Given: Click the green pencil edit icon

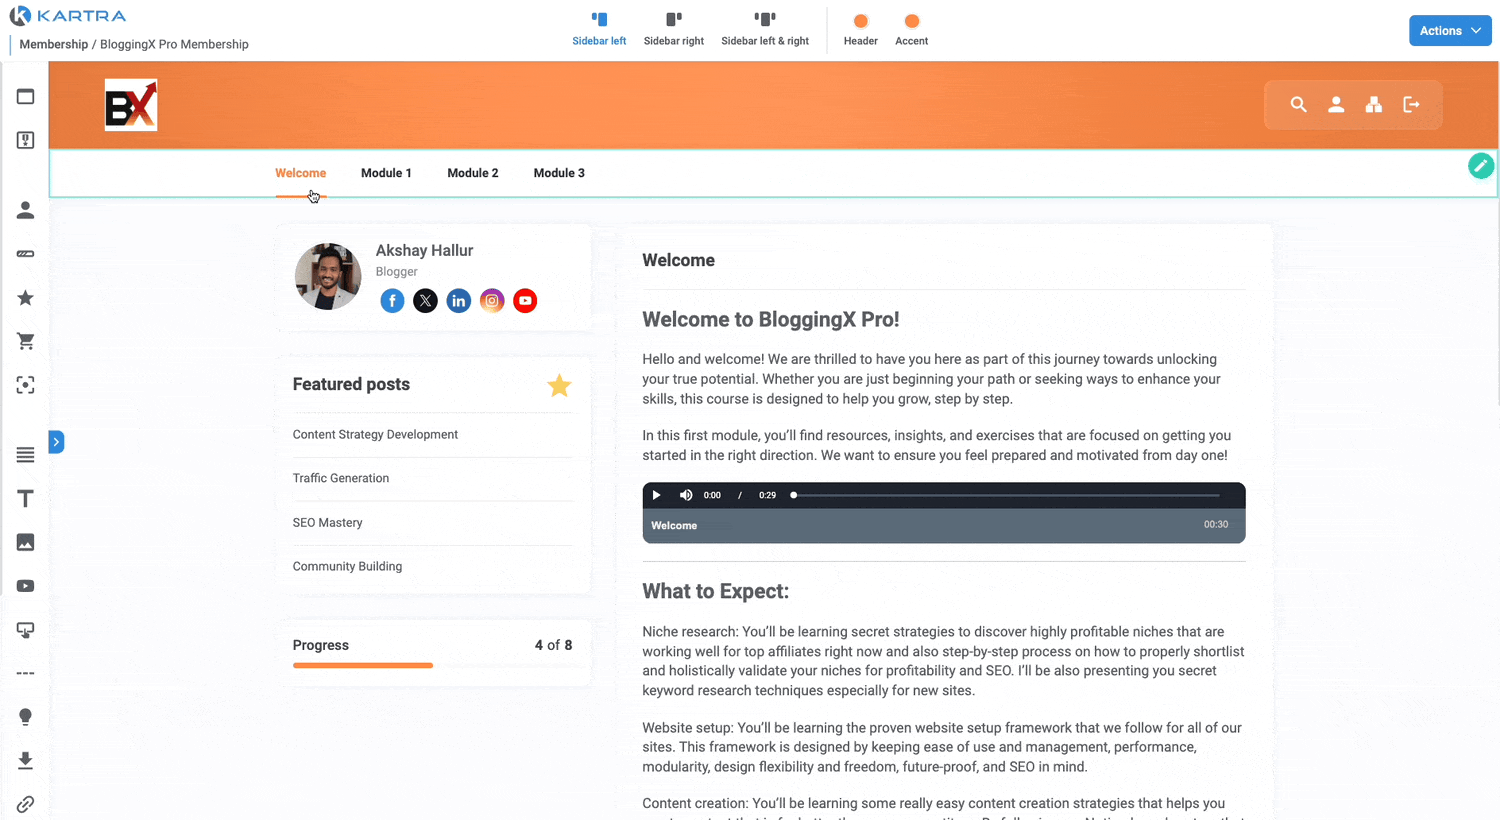Looking at the screenshot, I should (1480, 166).
